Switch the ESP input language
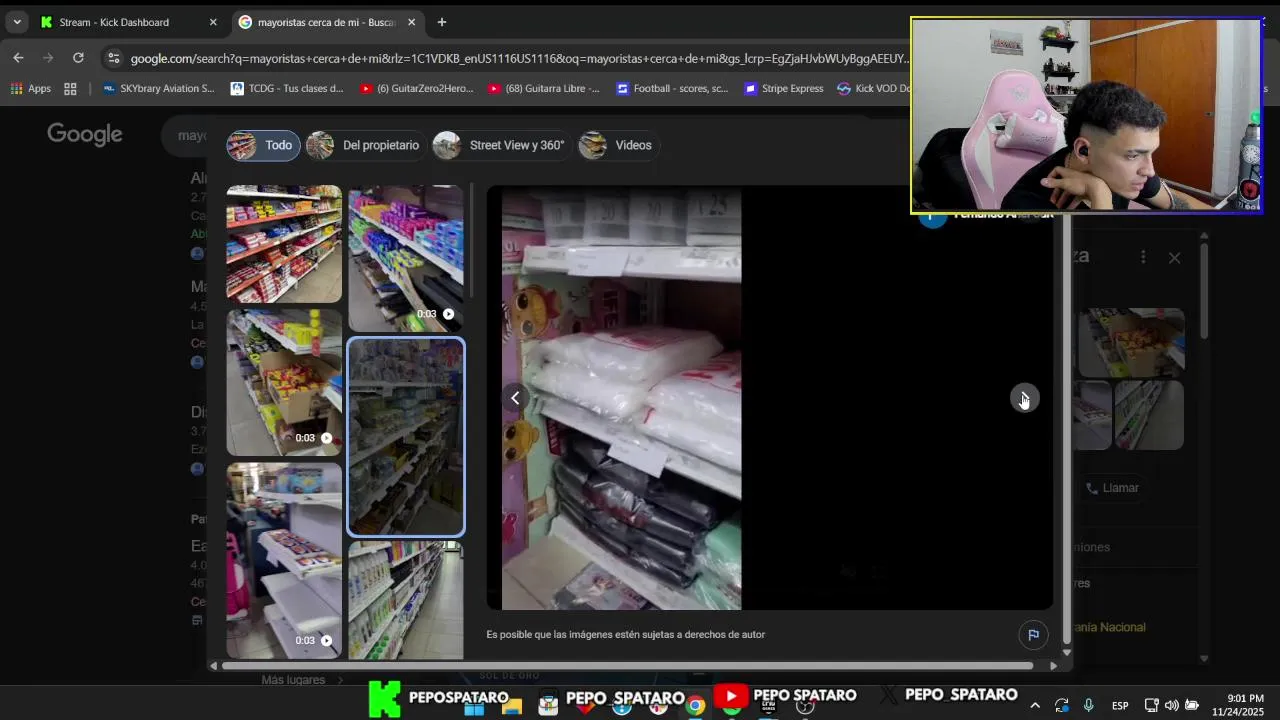This screenshot has width=1280, height=720. [1120, 705]
